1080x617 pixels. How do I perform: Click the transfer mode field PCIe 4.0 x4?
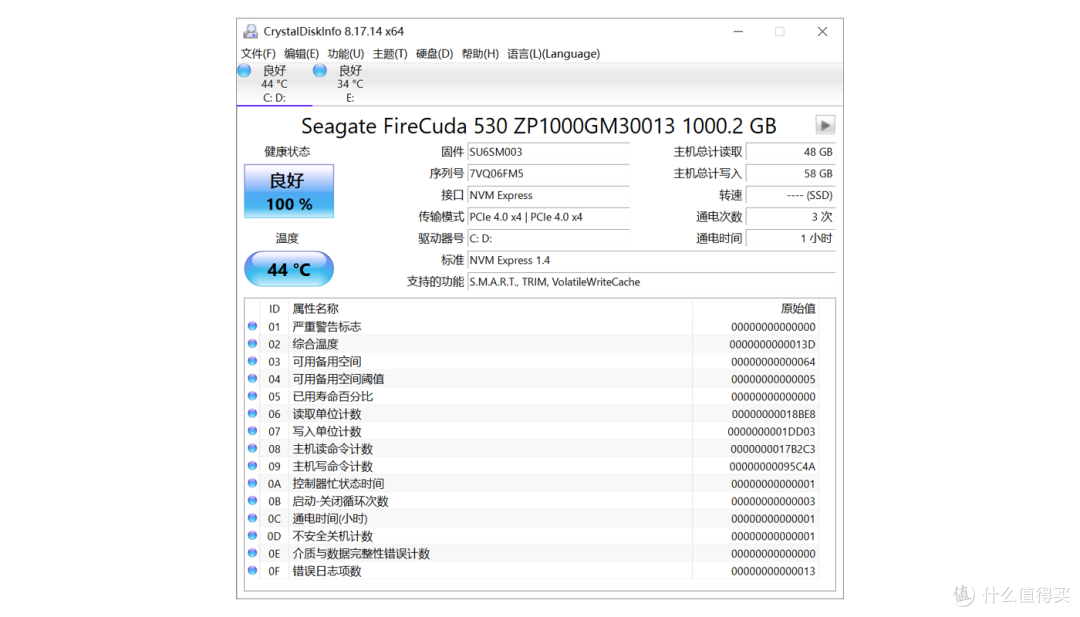(x=548, y=217)
